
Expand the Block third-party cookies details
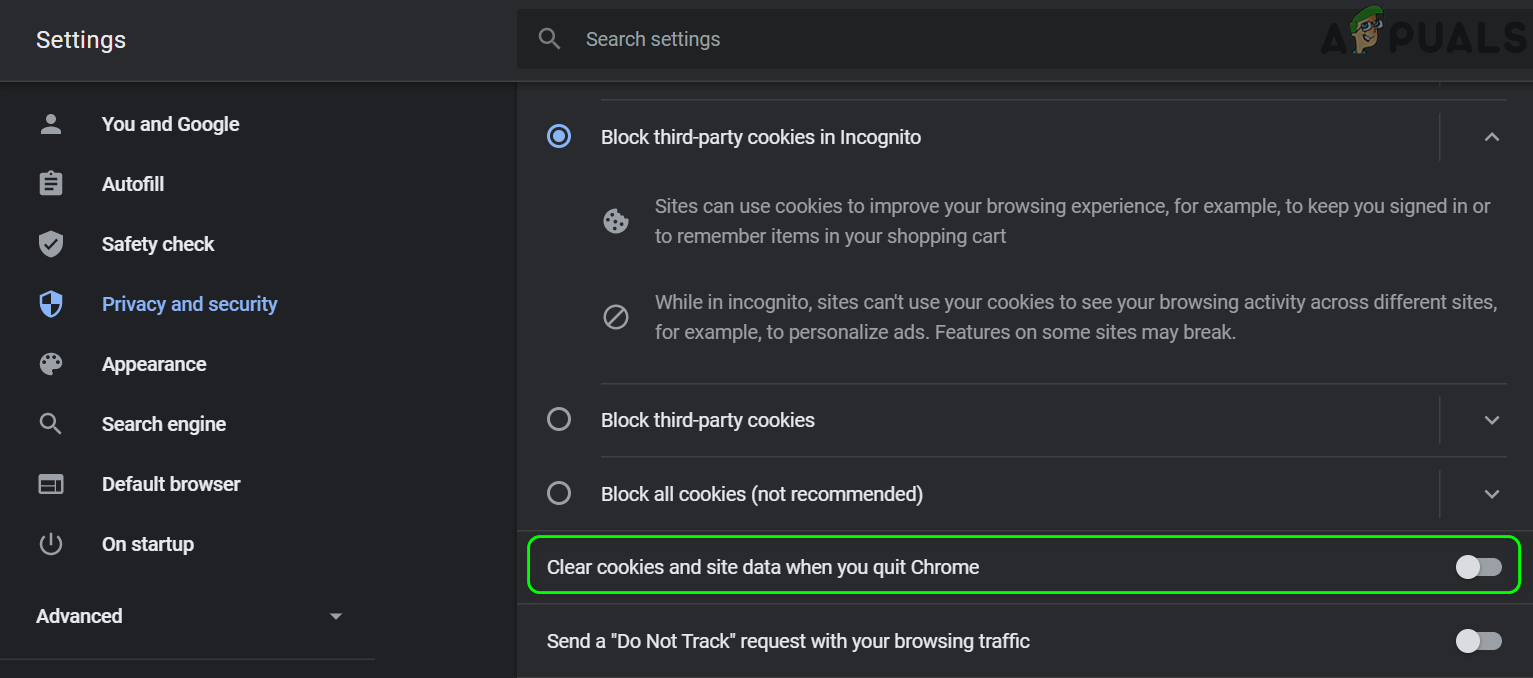pyautogui.click(x=1492, y=420)
